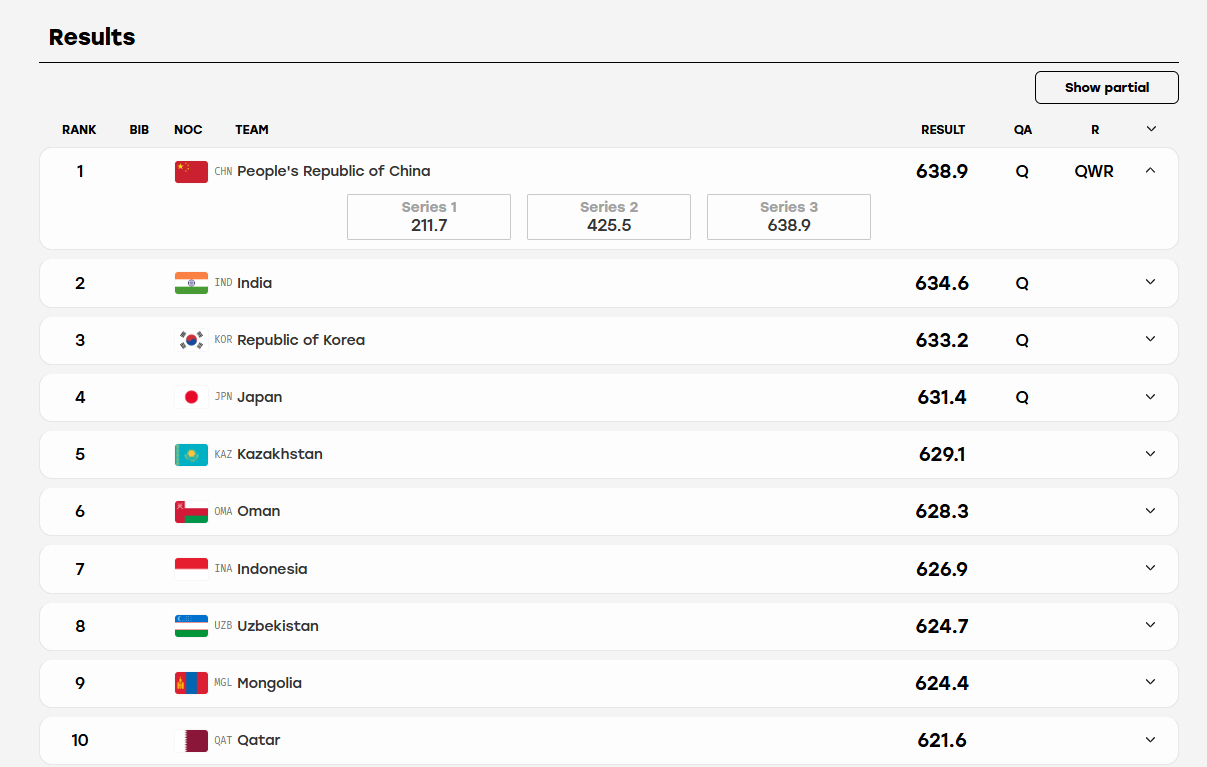Click the Uzbekistan flag icon
1207x767 pixels.
(x=191, y=626)
